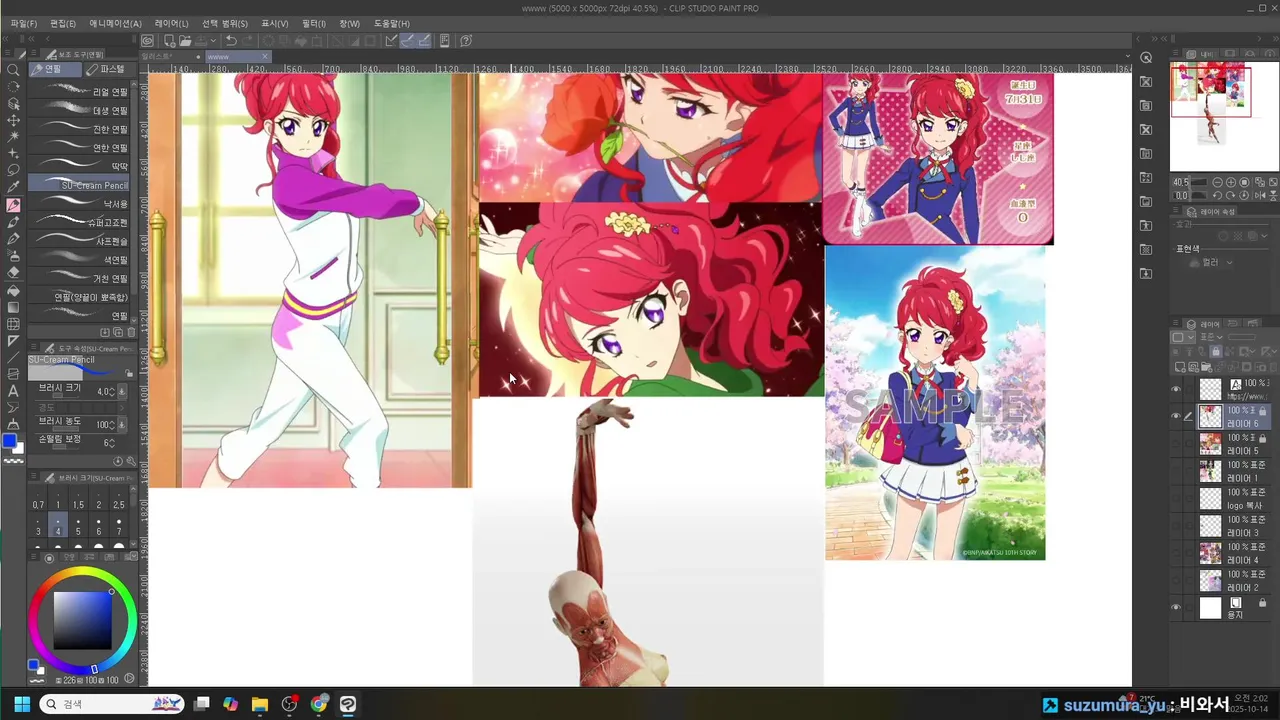Click the color wheel saturation square
Image resolution: width=1280 pixels, height=720 pixels.
[82, 620]
